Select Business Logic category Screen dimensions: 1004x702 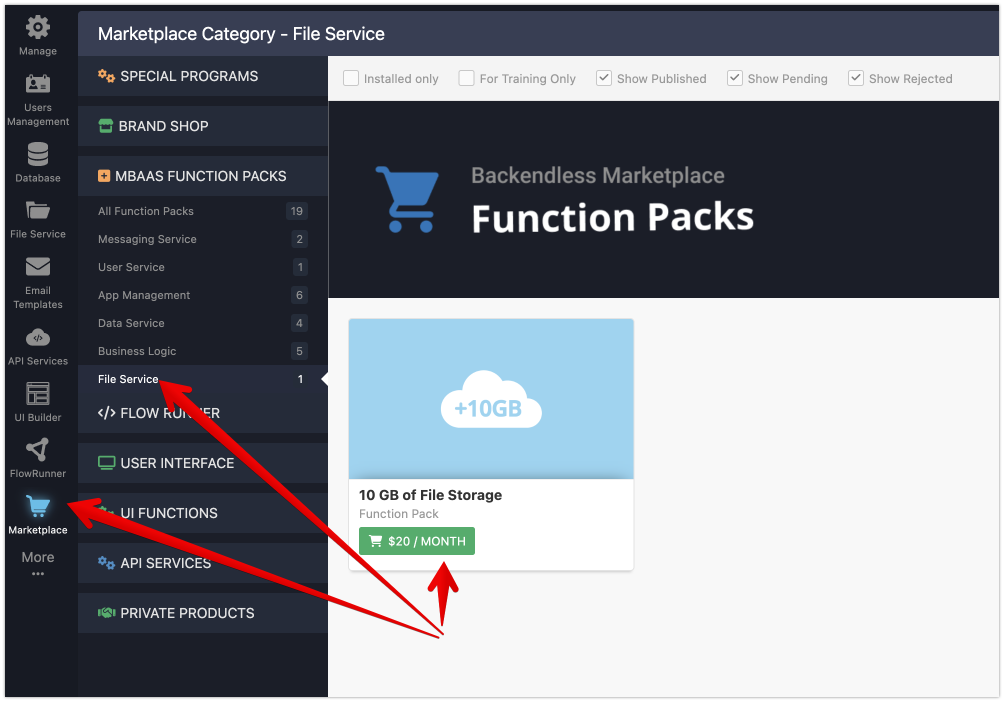pos(203,351)
